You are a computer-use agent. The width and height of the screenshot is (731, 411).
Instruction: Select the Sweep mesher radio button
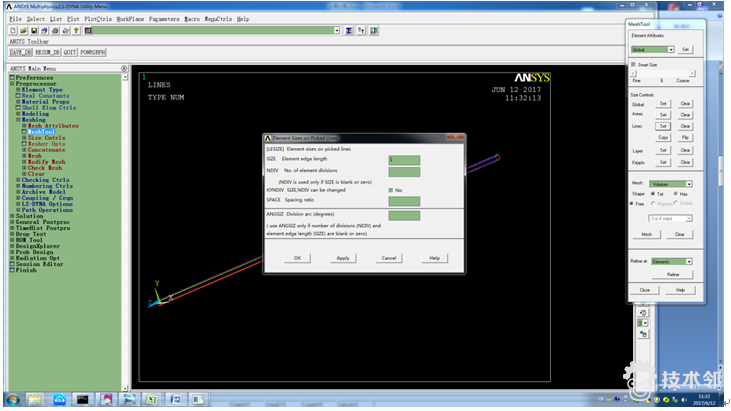[676, 203]
